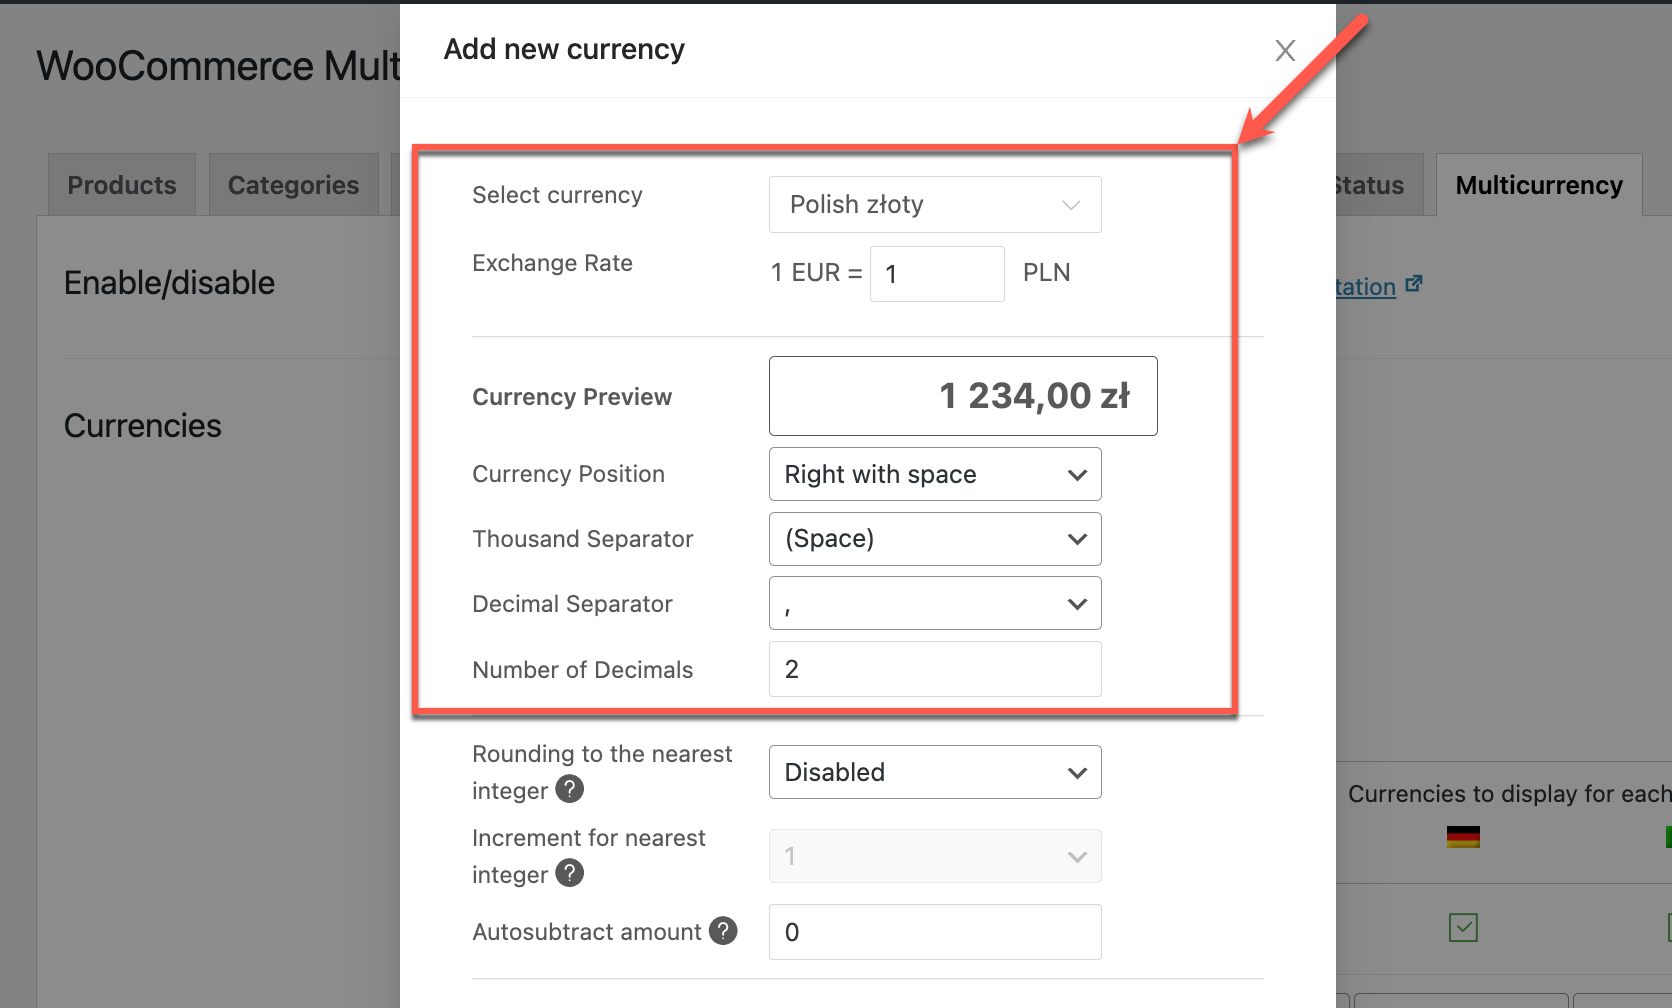The height and width of the screenshot is (1008, 1672).
Task: Open Thousand Separator dropdown
Action: (935, 539)
